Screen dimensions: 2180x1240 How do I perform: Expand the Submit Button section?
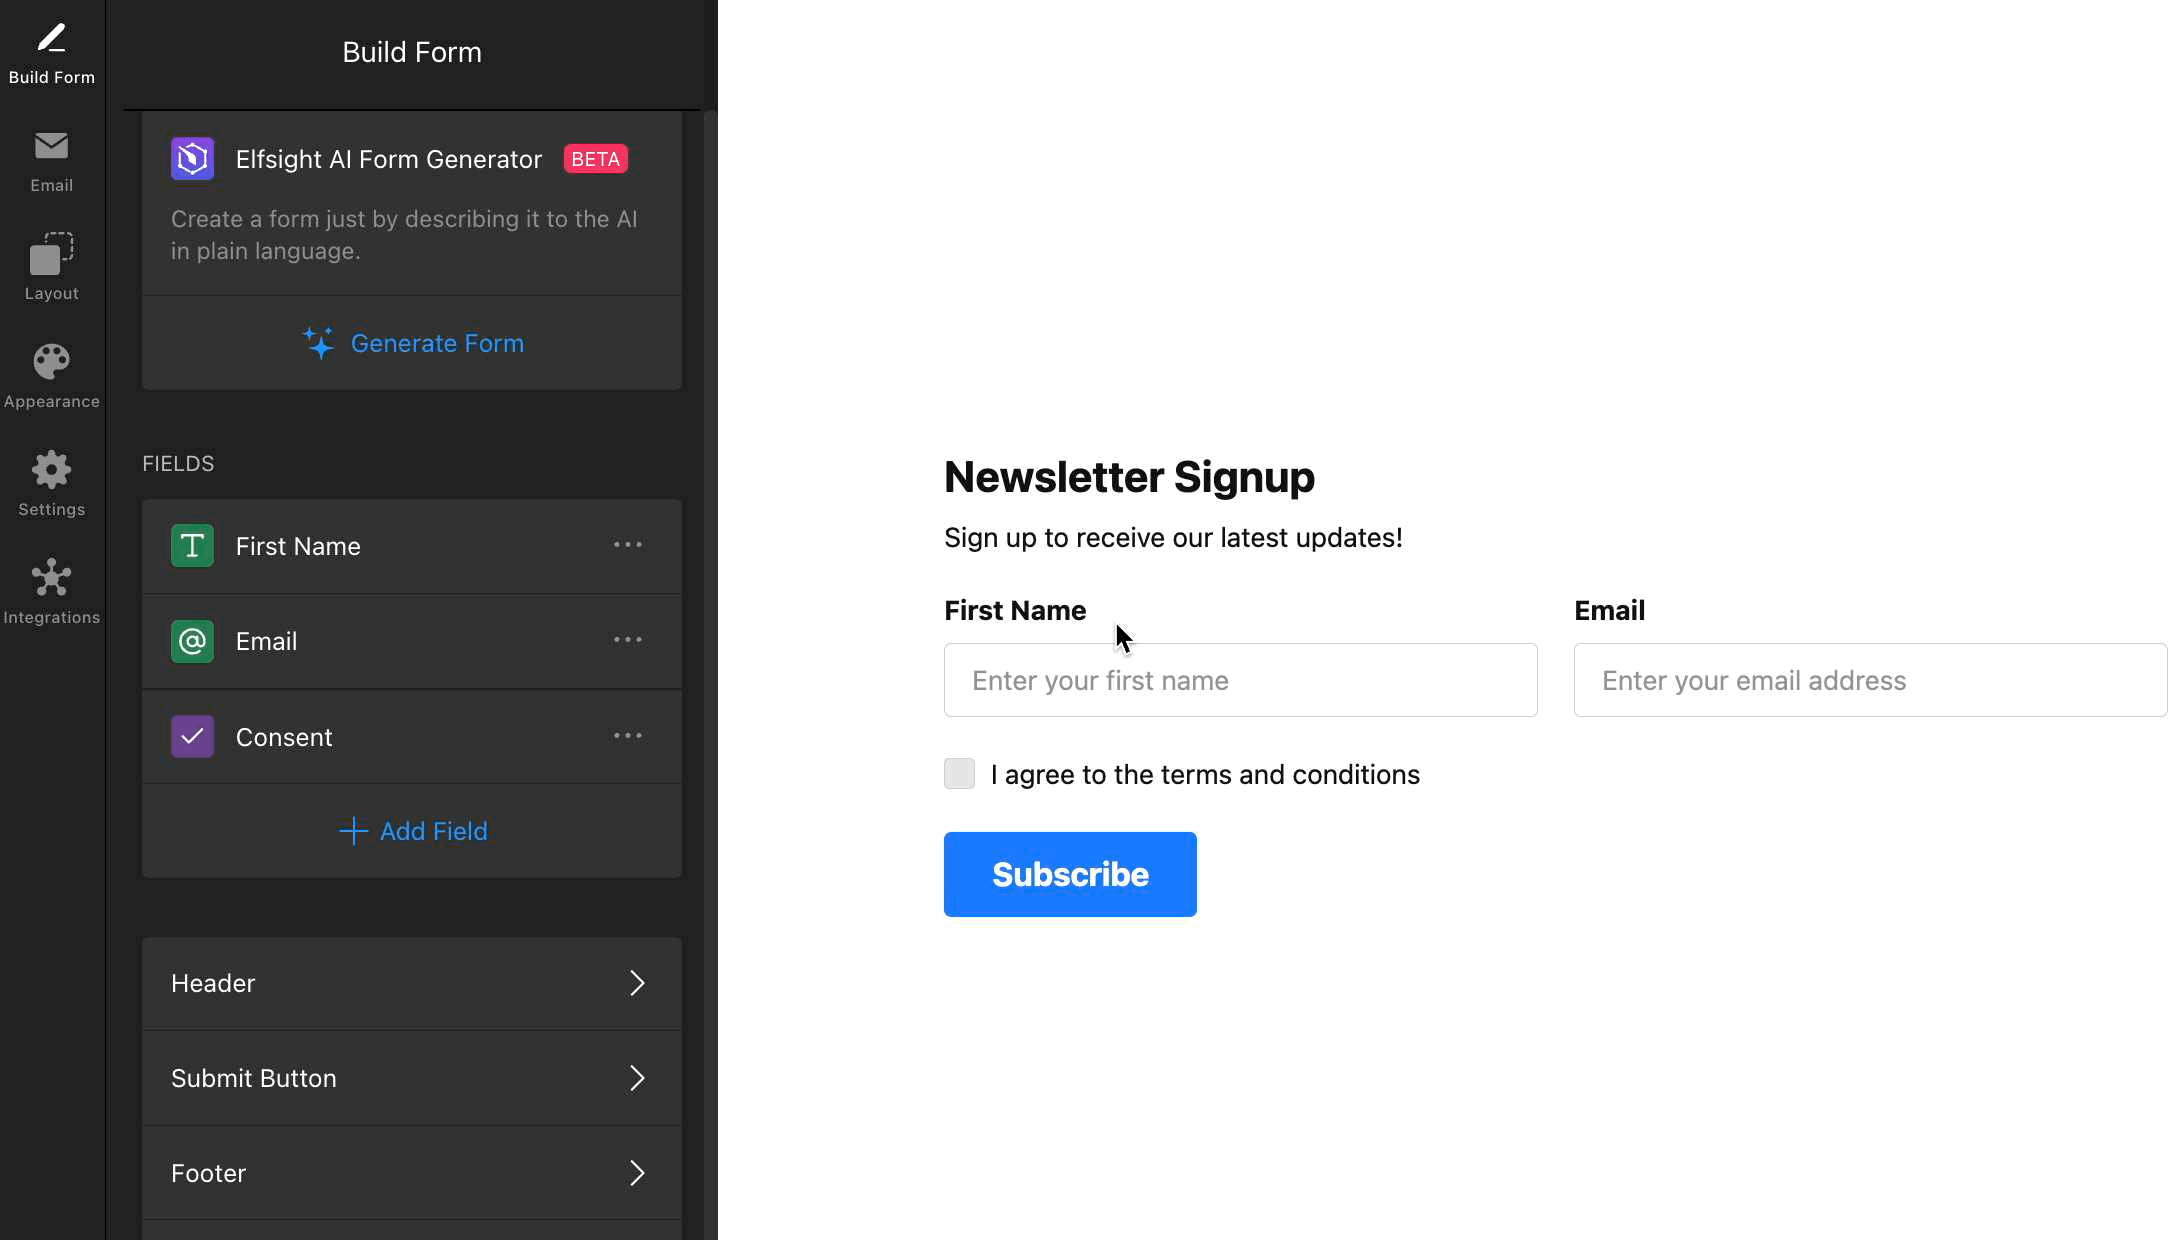pyautogui.click(x=412, y=1078)
